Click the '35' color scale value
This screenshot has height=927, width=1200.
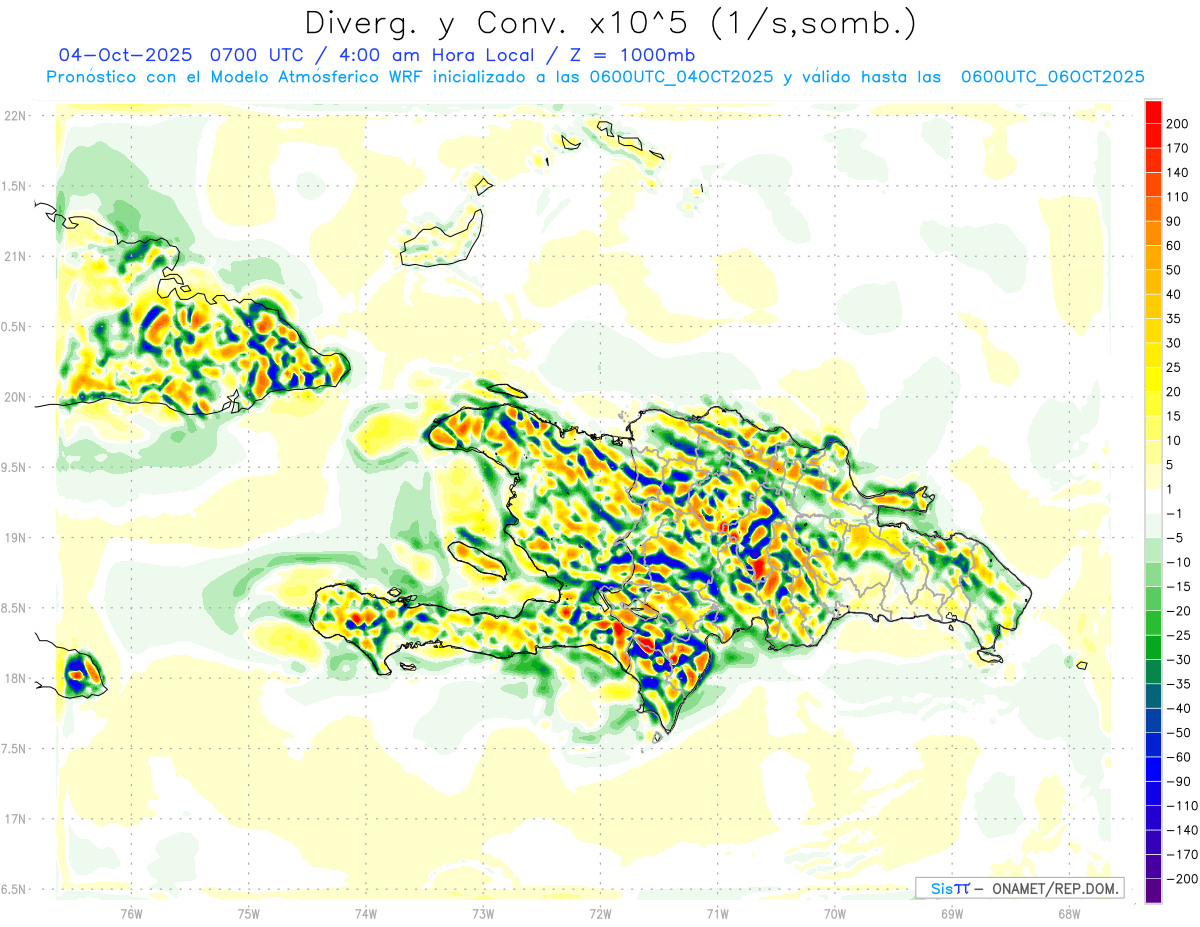click(1173, 319)
